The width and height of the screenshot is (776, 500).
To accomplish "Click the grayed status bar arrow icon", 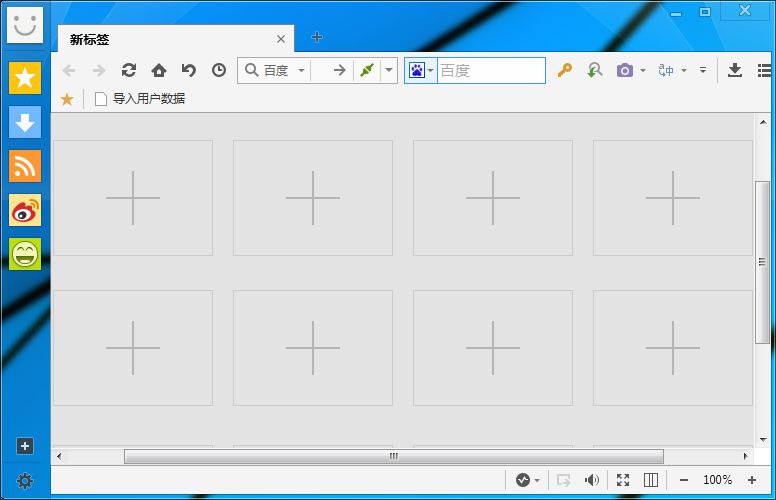I will pyautogui.click(x=563, y=480).
